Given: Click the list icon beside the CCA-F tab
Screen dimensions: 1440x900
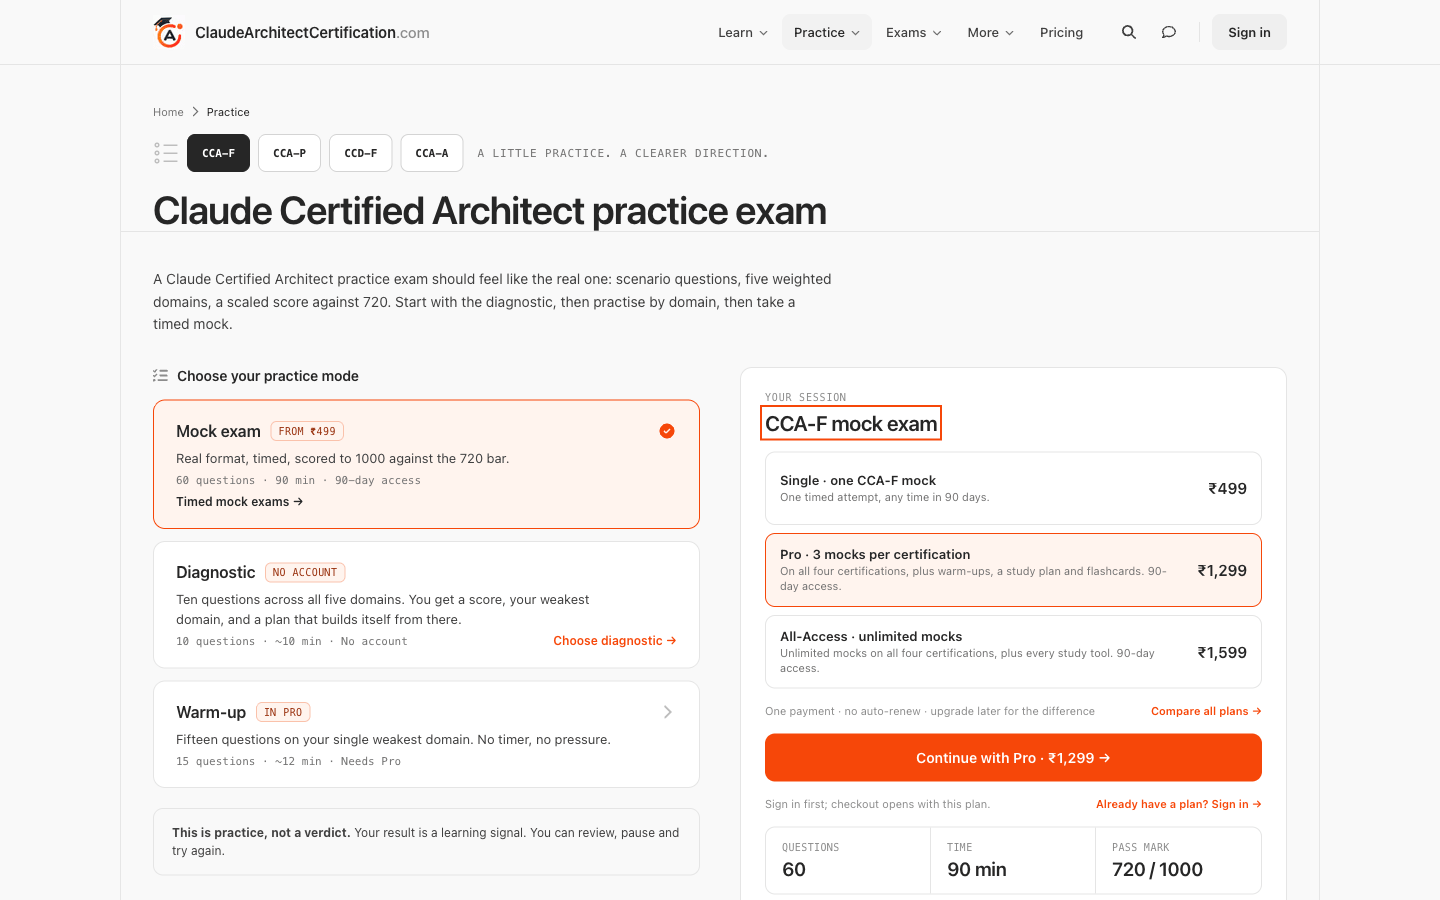Looking at the screenshot, I should tap(166, 153).
